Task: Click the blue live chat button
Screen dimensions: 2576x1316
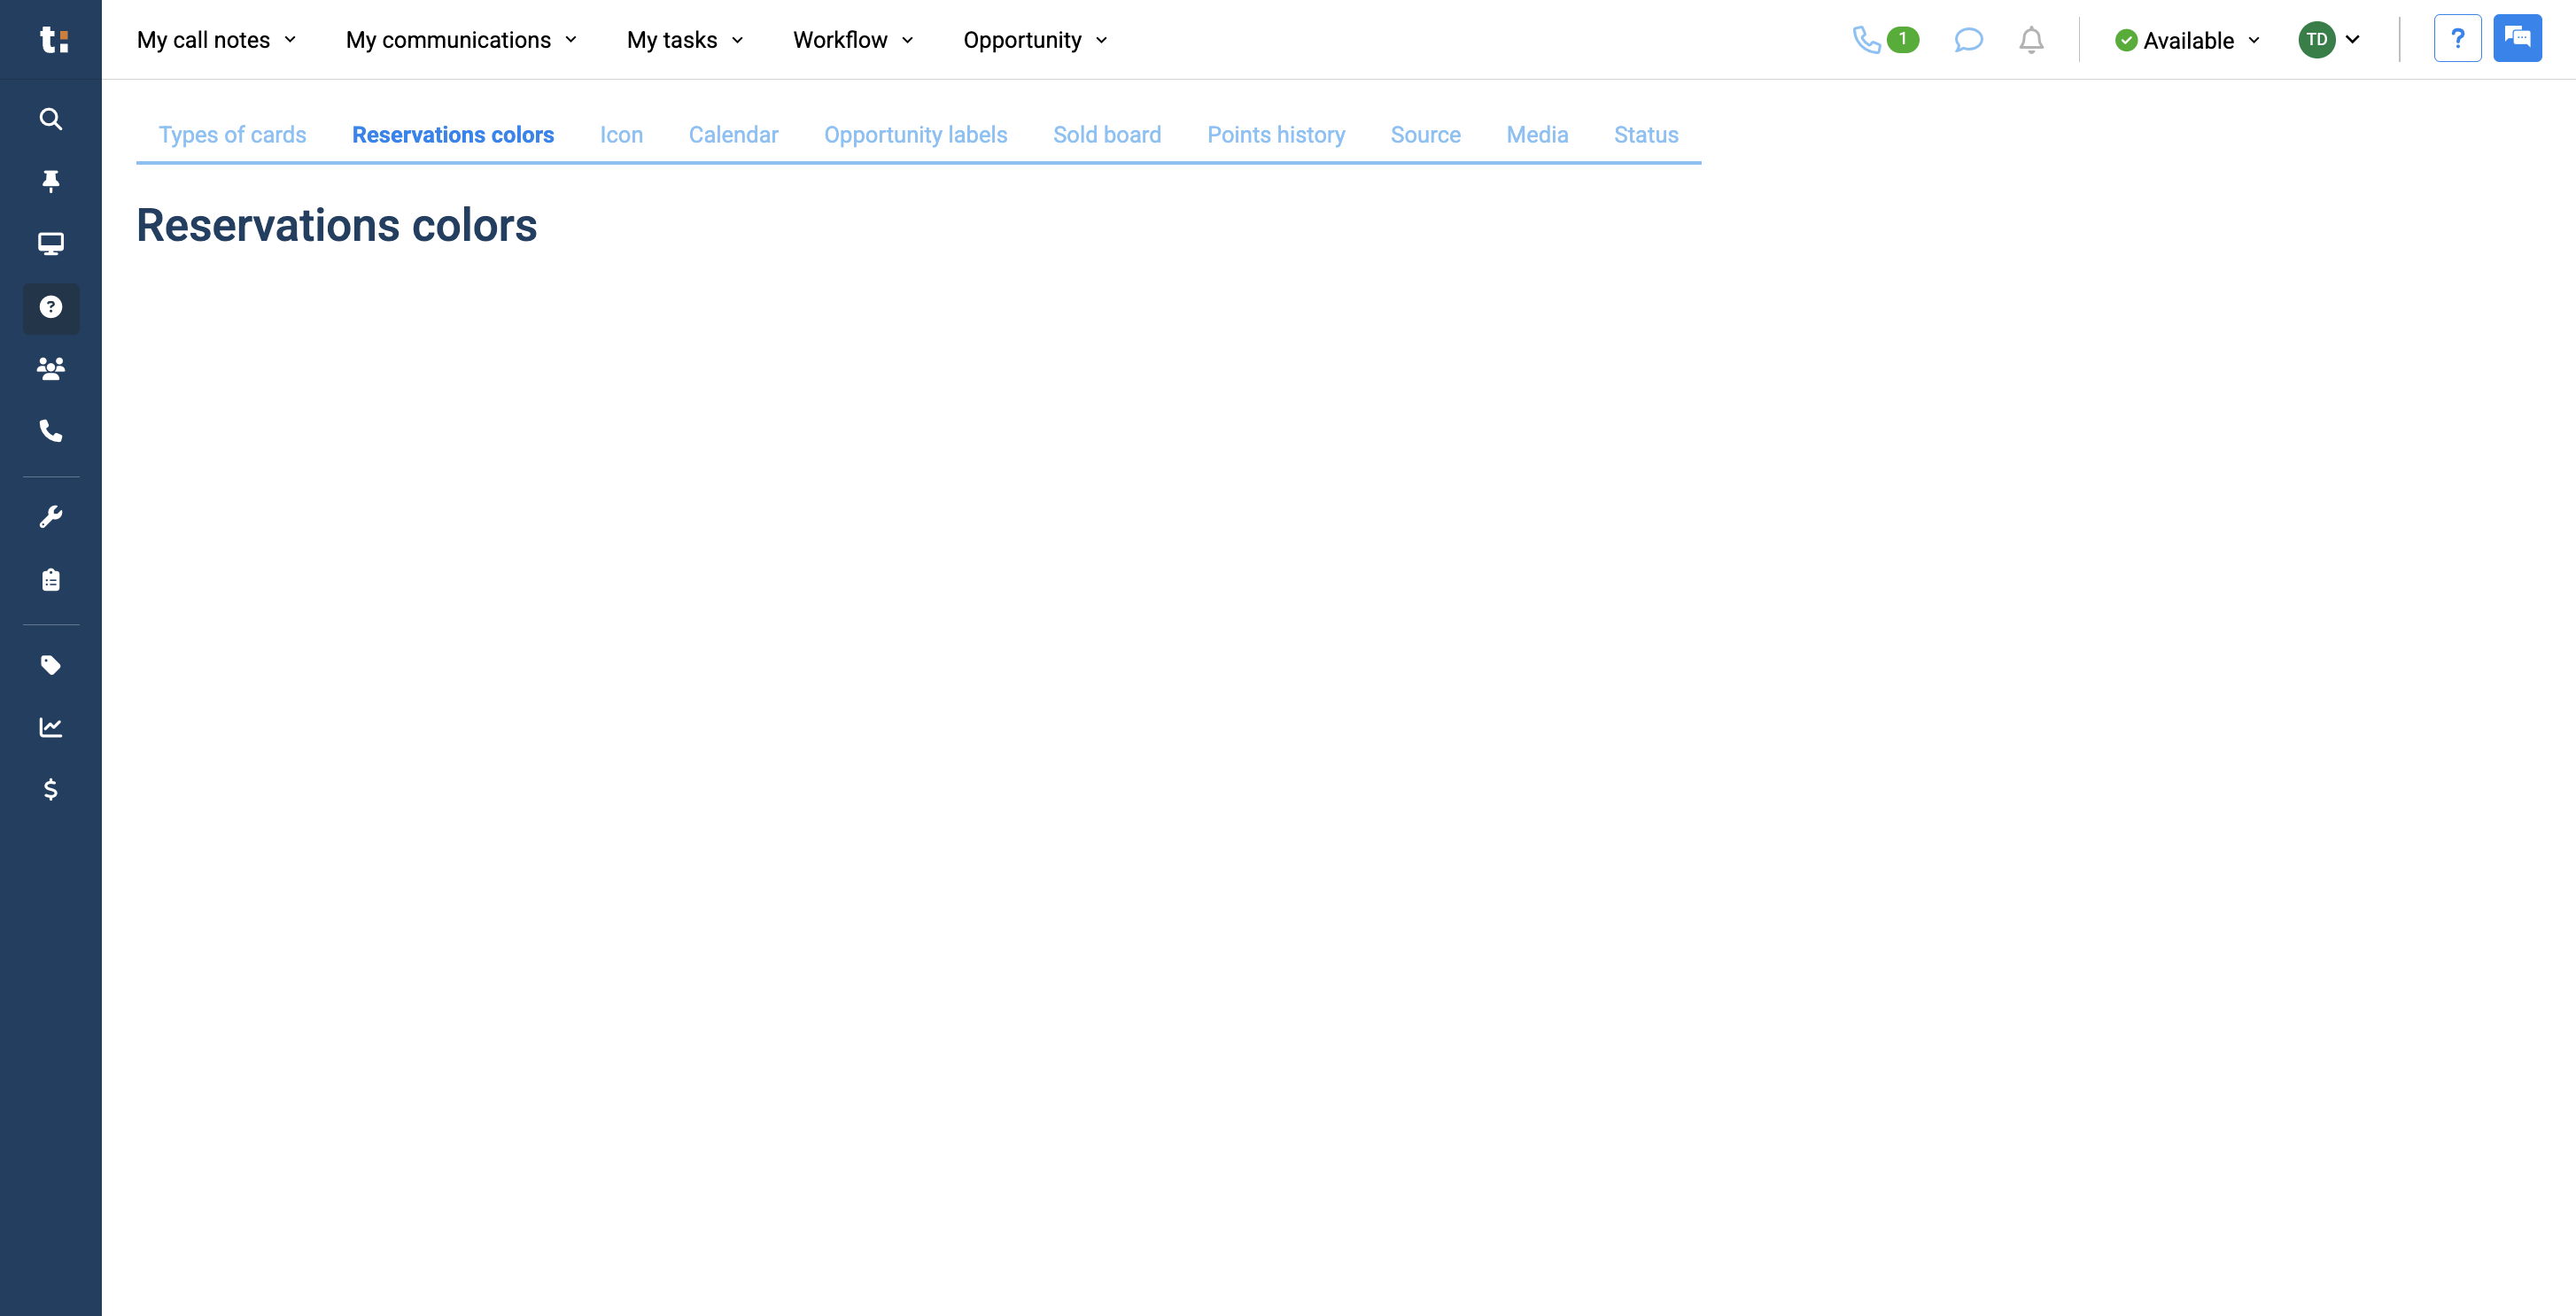Action: click(x=2517, y=39)
